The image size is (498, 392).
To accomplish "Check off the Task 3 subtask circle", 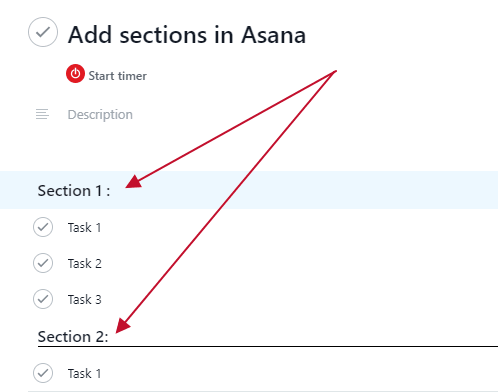I will coord(43,299).
